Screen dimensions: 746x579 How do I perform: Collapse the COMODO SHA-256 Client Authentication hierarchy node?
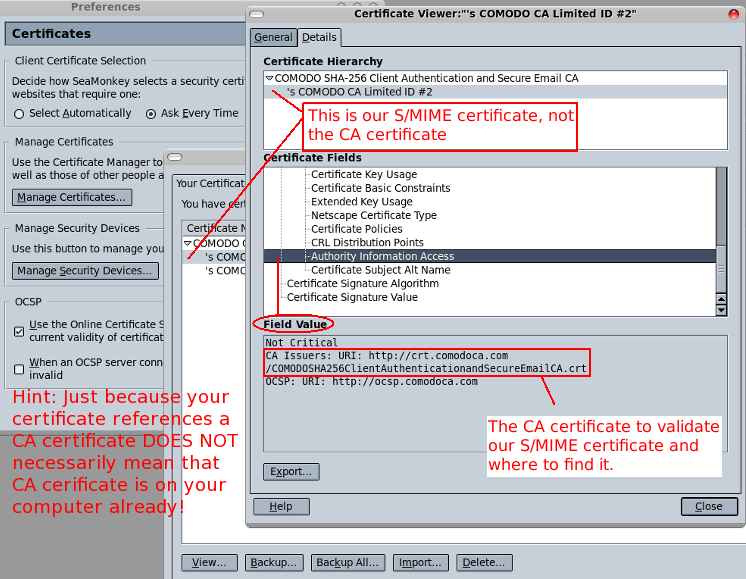(x=269, y=78)
